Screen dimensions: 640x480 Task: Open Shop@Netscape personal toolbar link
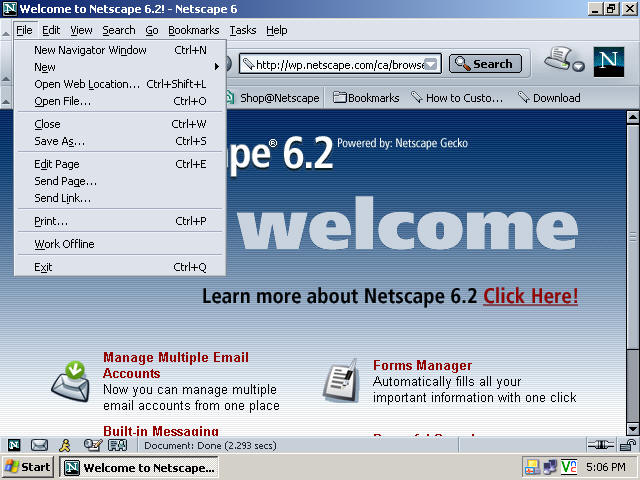(x=273, y=98)
